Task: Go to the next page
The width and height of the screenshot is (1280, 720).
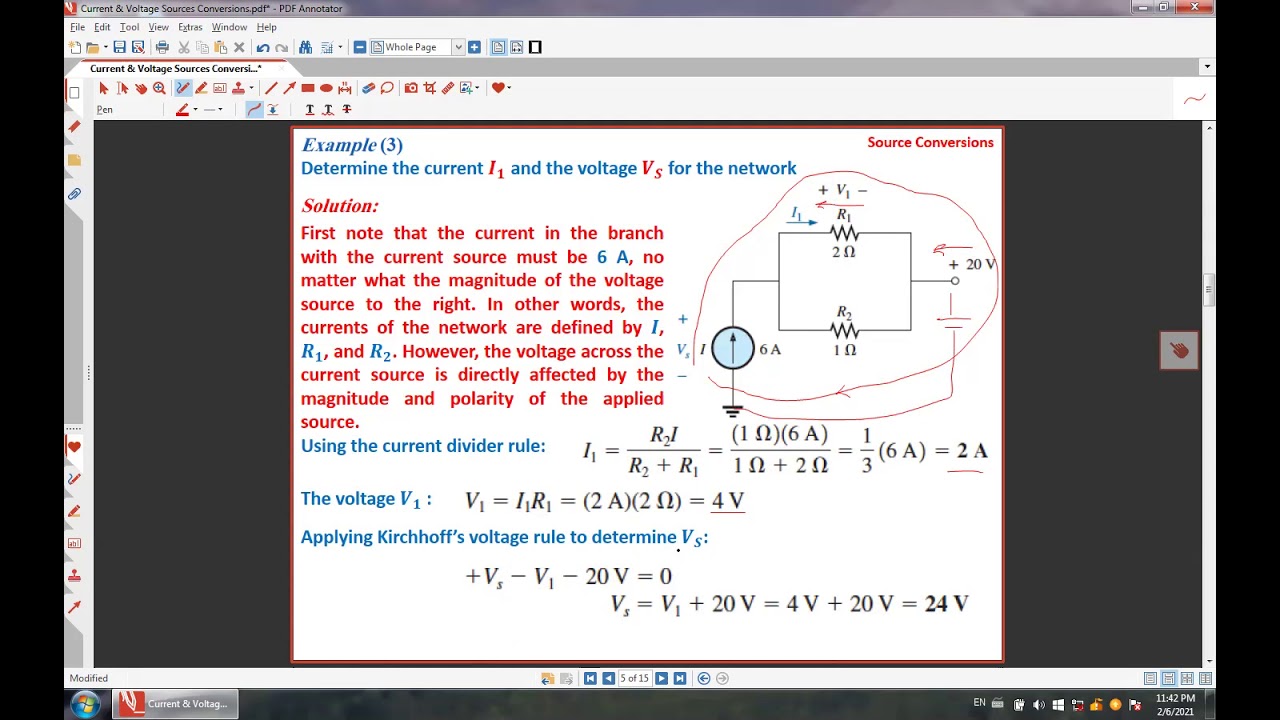Action: (661, 678)
